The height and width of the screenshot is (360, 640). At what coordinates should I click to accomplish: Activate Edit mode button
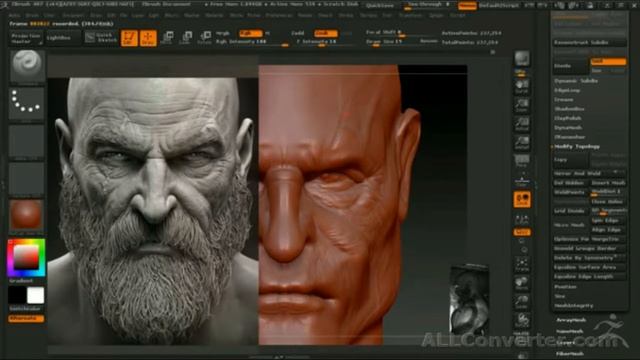click(129, 38)
